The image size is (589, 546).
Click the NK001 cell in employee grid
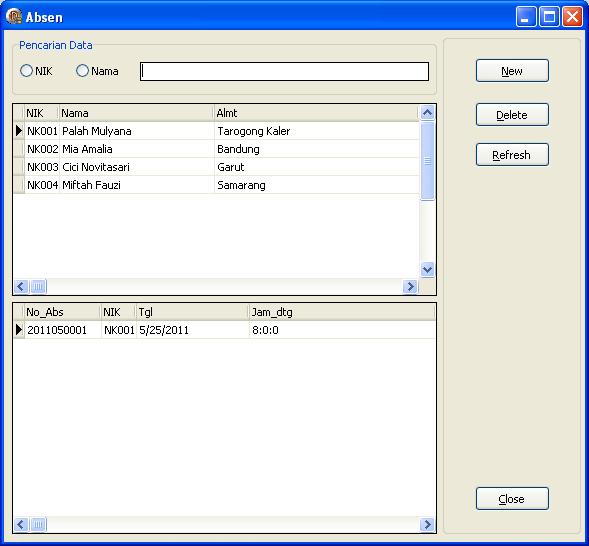42,131
